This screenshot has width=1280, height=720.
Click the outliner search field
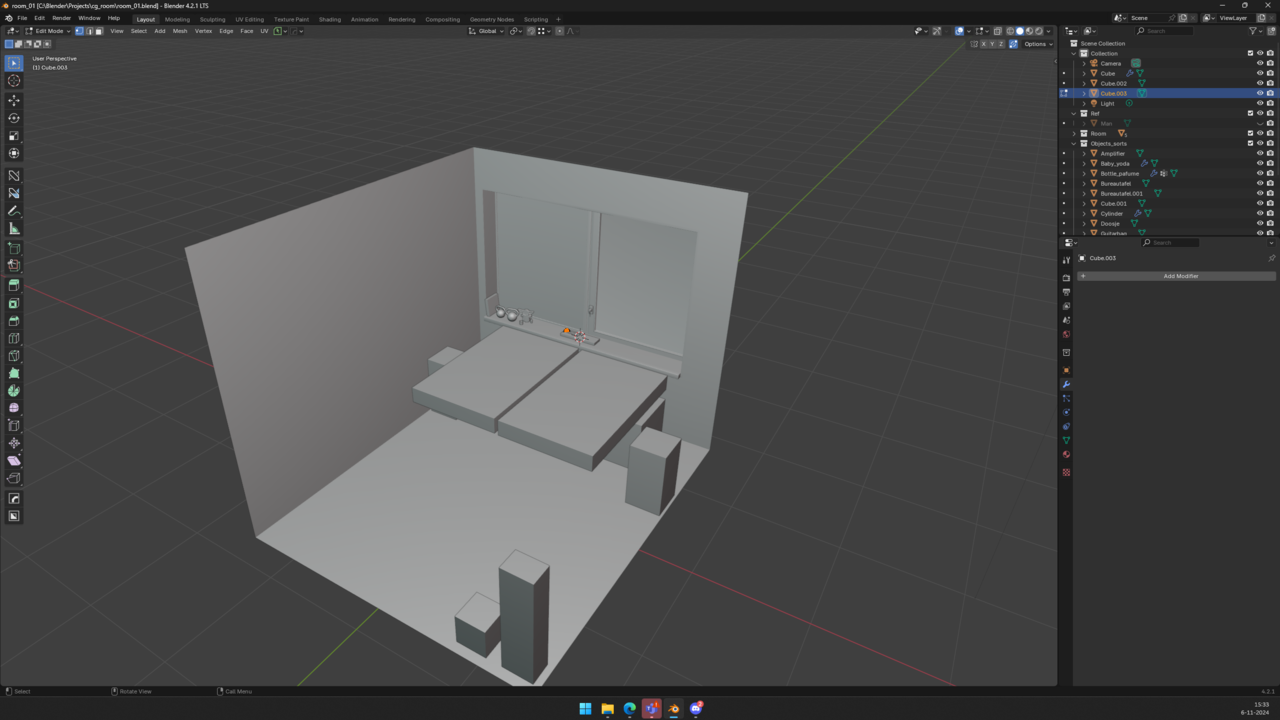pyautogui.click(x=1165, y=31)
